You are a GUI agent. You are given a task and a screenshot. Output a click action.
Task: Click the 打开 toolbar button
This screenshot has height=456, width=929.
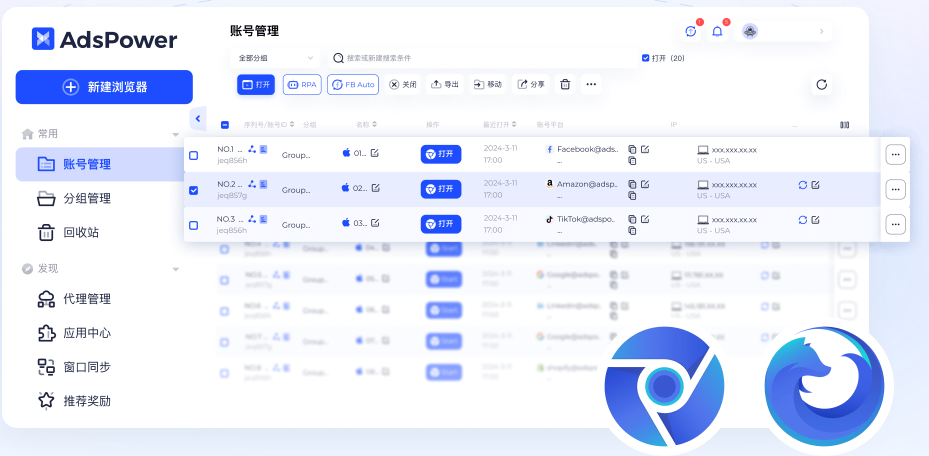coord(256,85)
